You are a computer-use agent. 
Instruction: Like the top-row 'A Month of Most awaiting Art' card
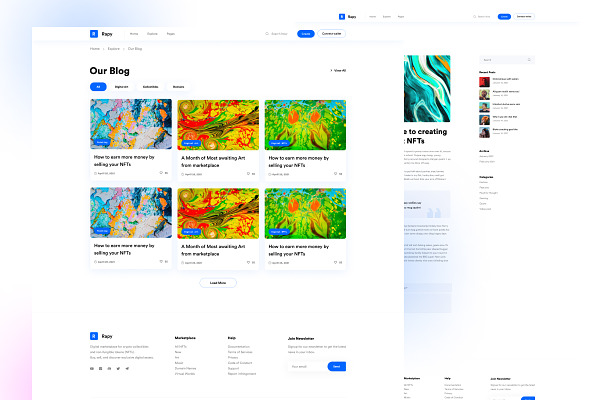tap(248, 174)
